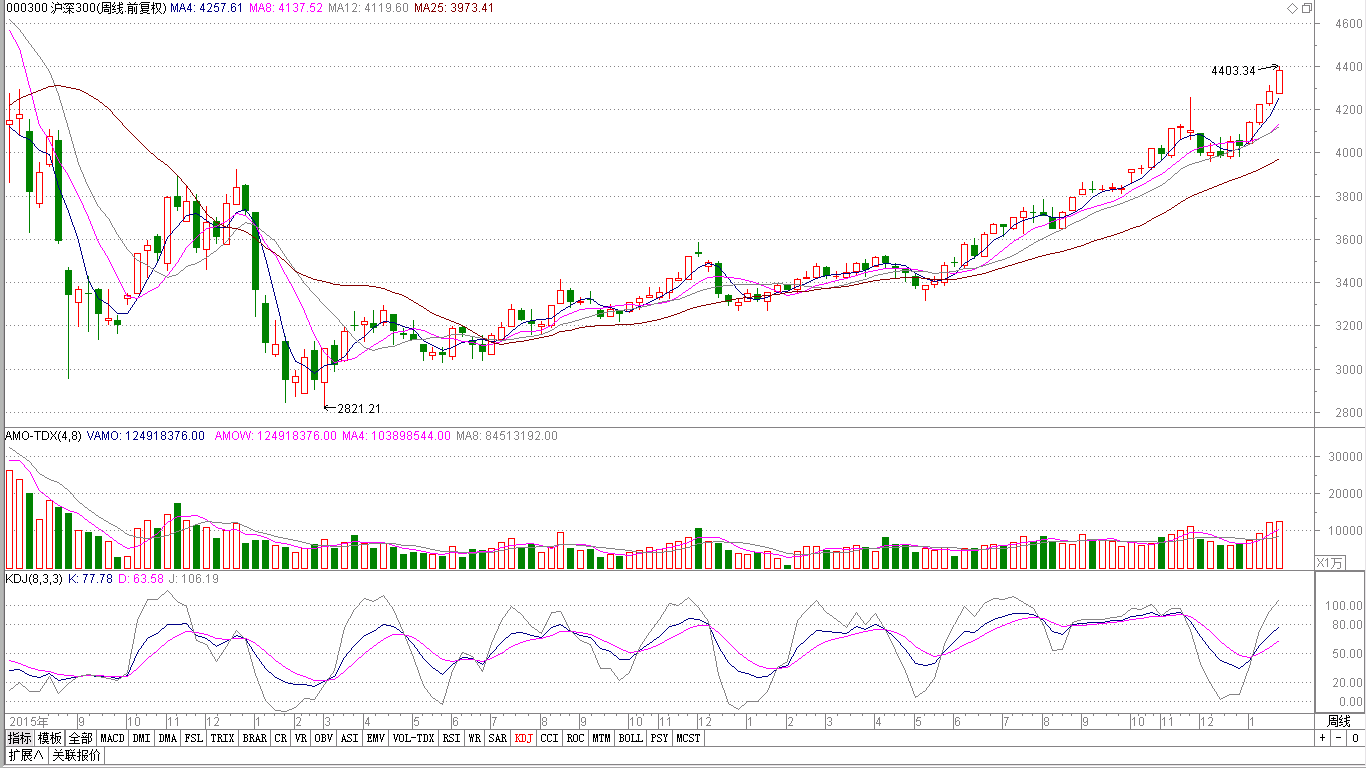Image resolution: width=1366 pixels, height=768 pixels.
Task: Select the MTM indicator tab
Action: (601, 738)
